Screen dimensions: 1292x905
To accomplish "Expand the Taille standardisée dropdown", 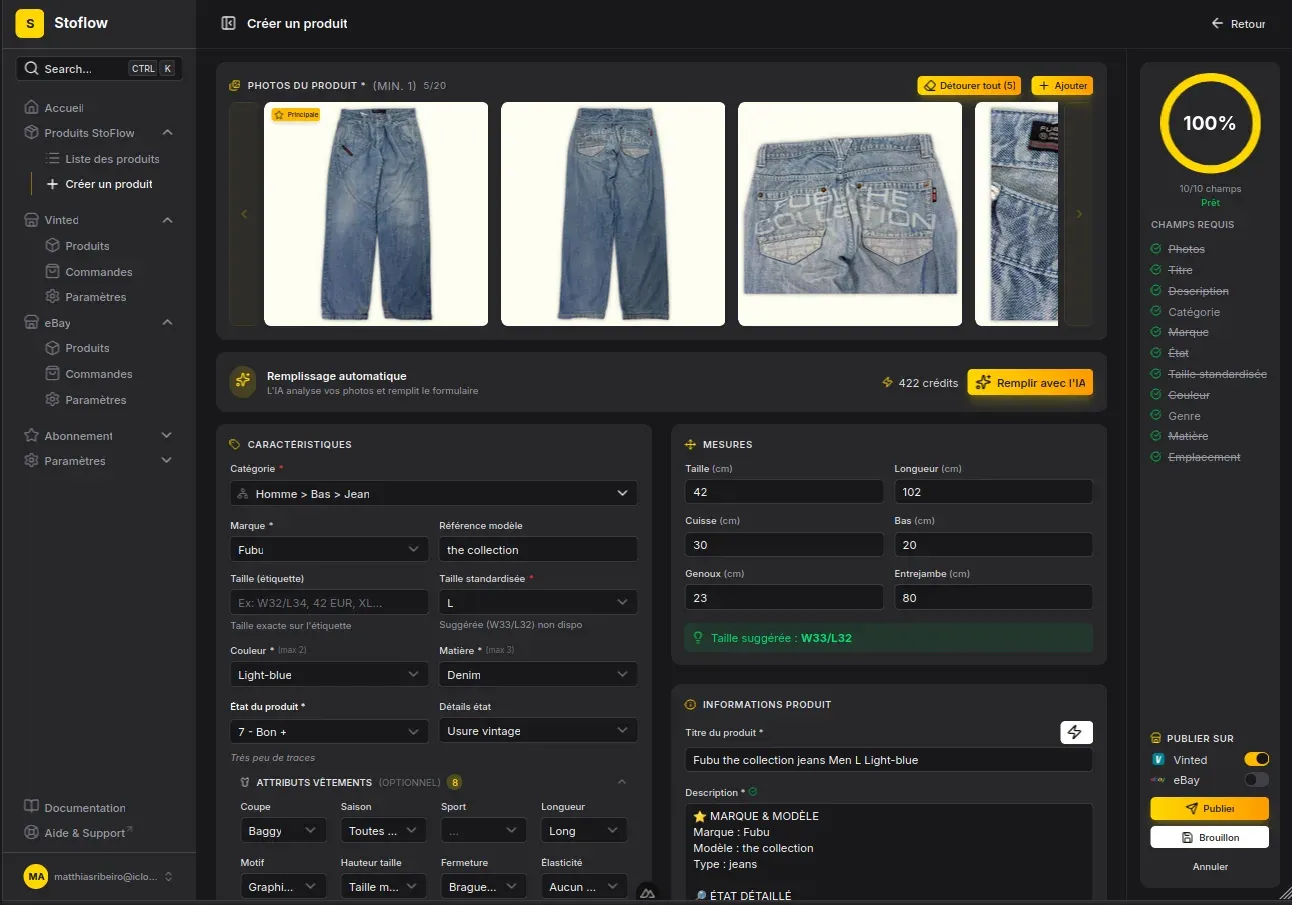I will 538,602.
